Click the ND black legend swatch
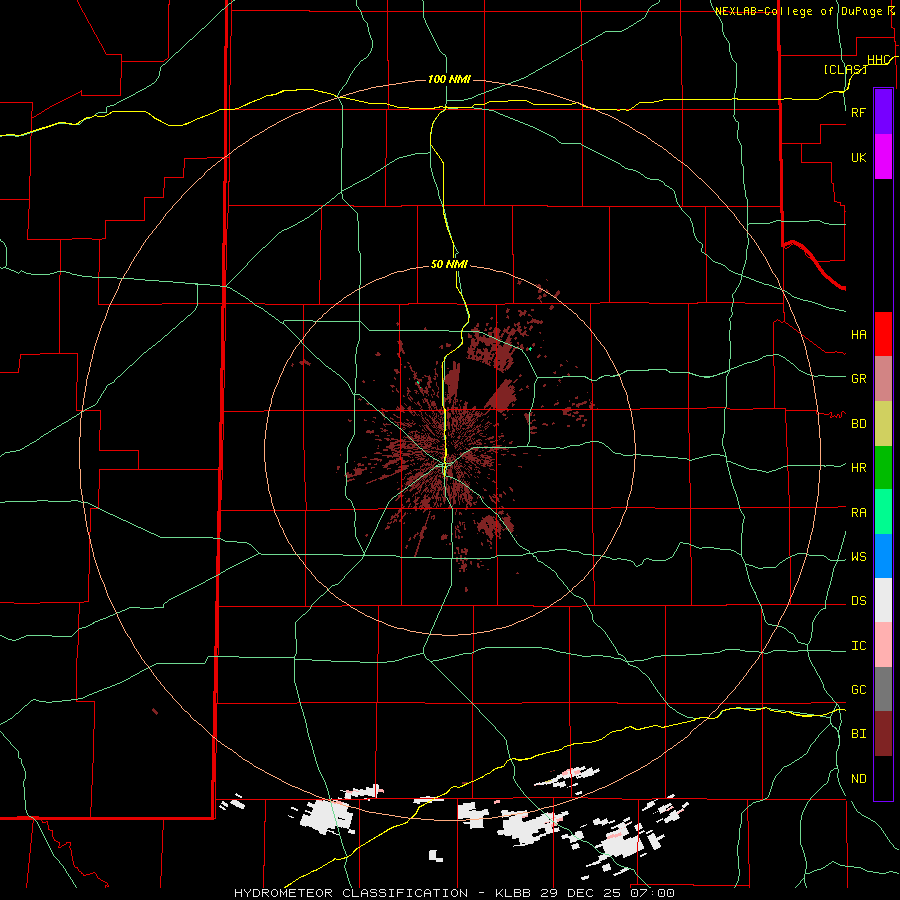Viewport: 900px width, 900px height. coord(883,778)
